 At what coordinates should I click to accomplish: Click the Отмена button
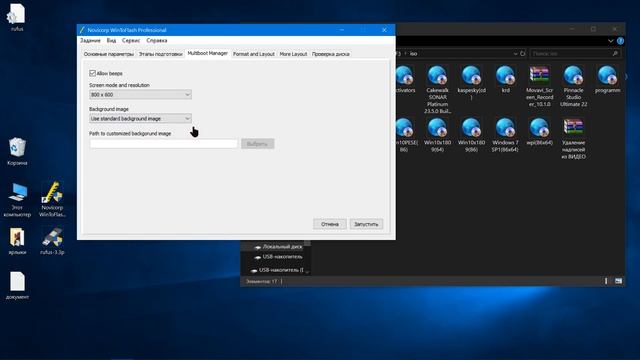click(x=329, y=224)
